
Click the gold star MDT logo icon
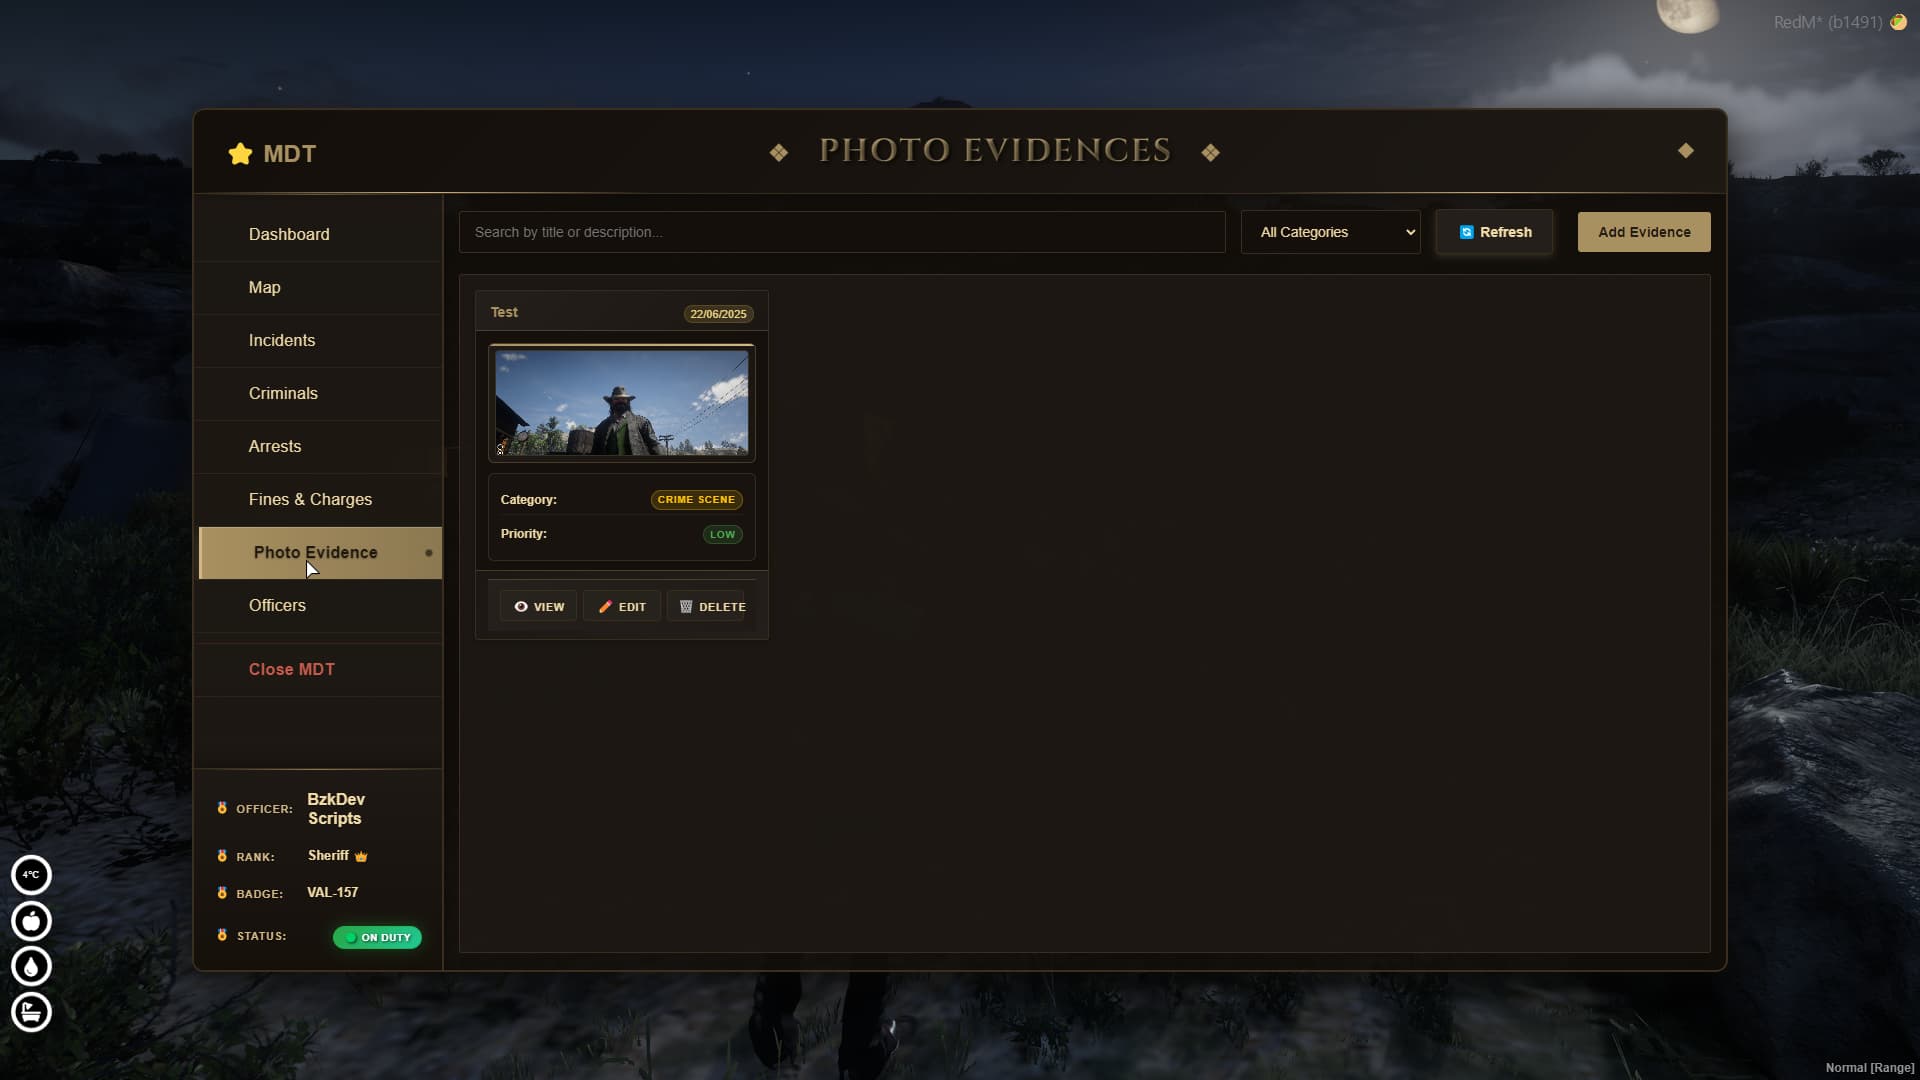click(x=240, y=154)
